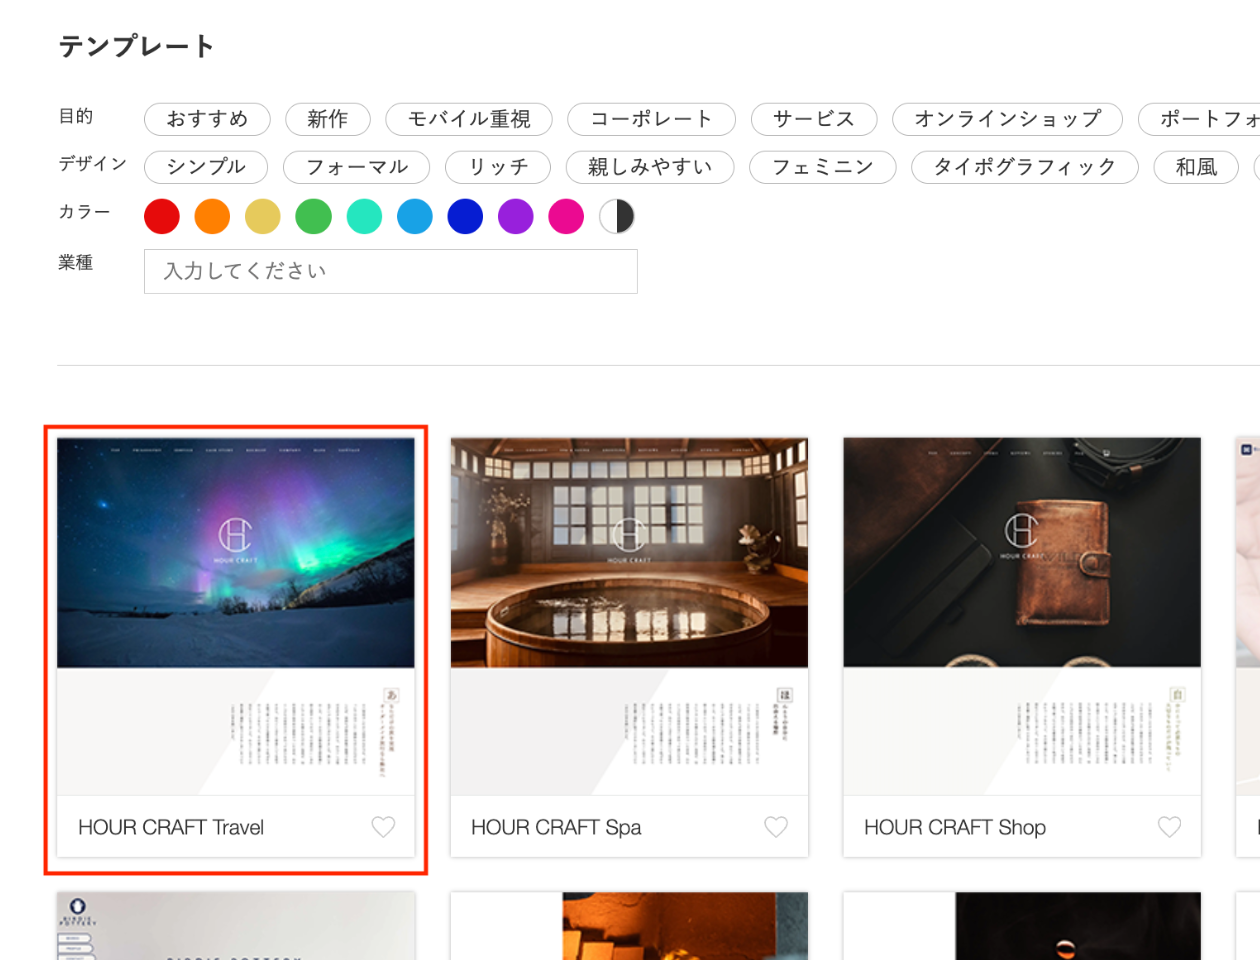This screenshot has height=960, width=1260.
Task: Favorite the HOUR CRAFT Travel template heart
Action: [x=383, y=827]
